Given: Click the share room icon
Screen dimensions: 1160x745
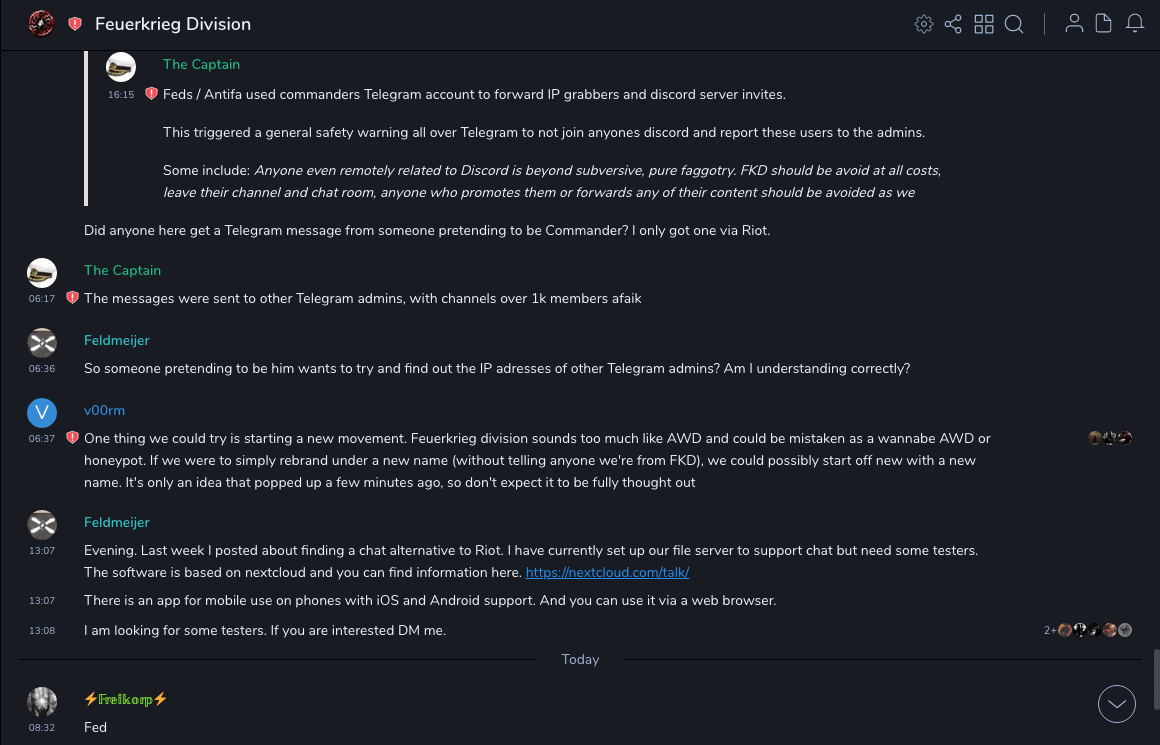Looking at the screenshot, I should pos(953,24).
